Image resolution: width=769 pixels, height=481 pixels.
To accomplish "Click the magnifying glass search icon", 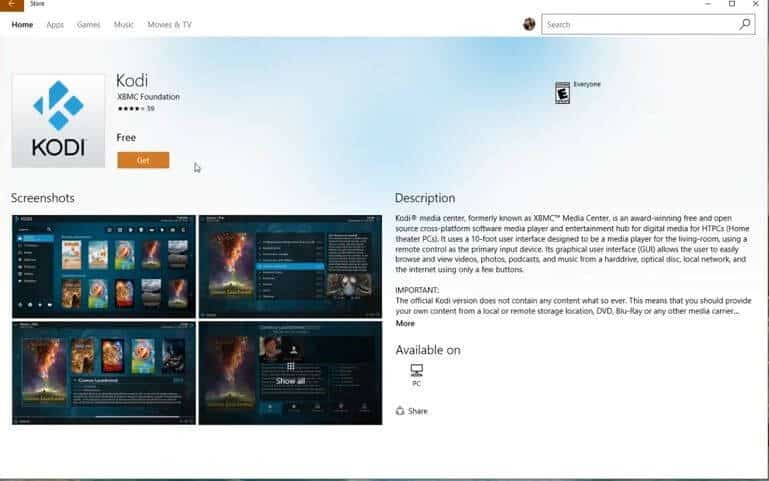I will point(744,24).
